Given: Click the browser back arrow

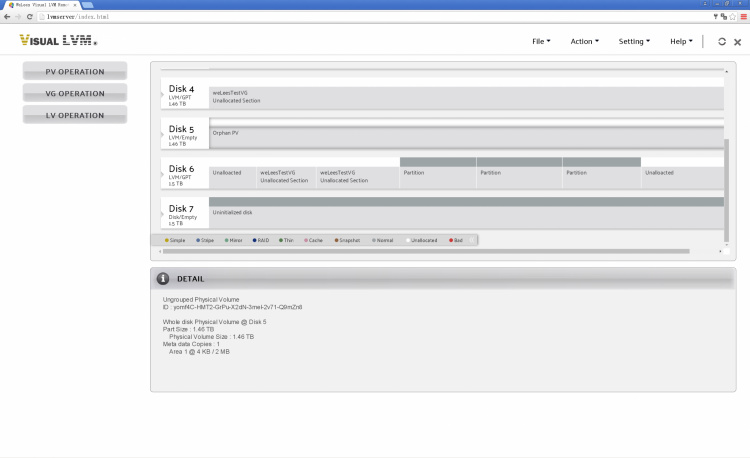Looking at the screenshot, I should [7, 17].
